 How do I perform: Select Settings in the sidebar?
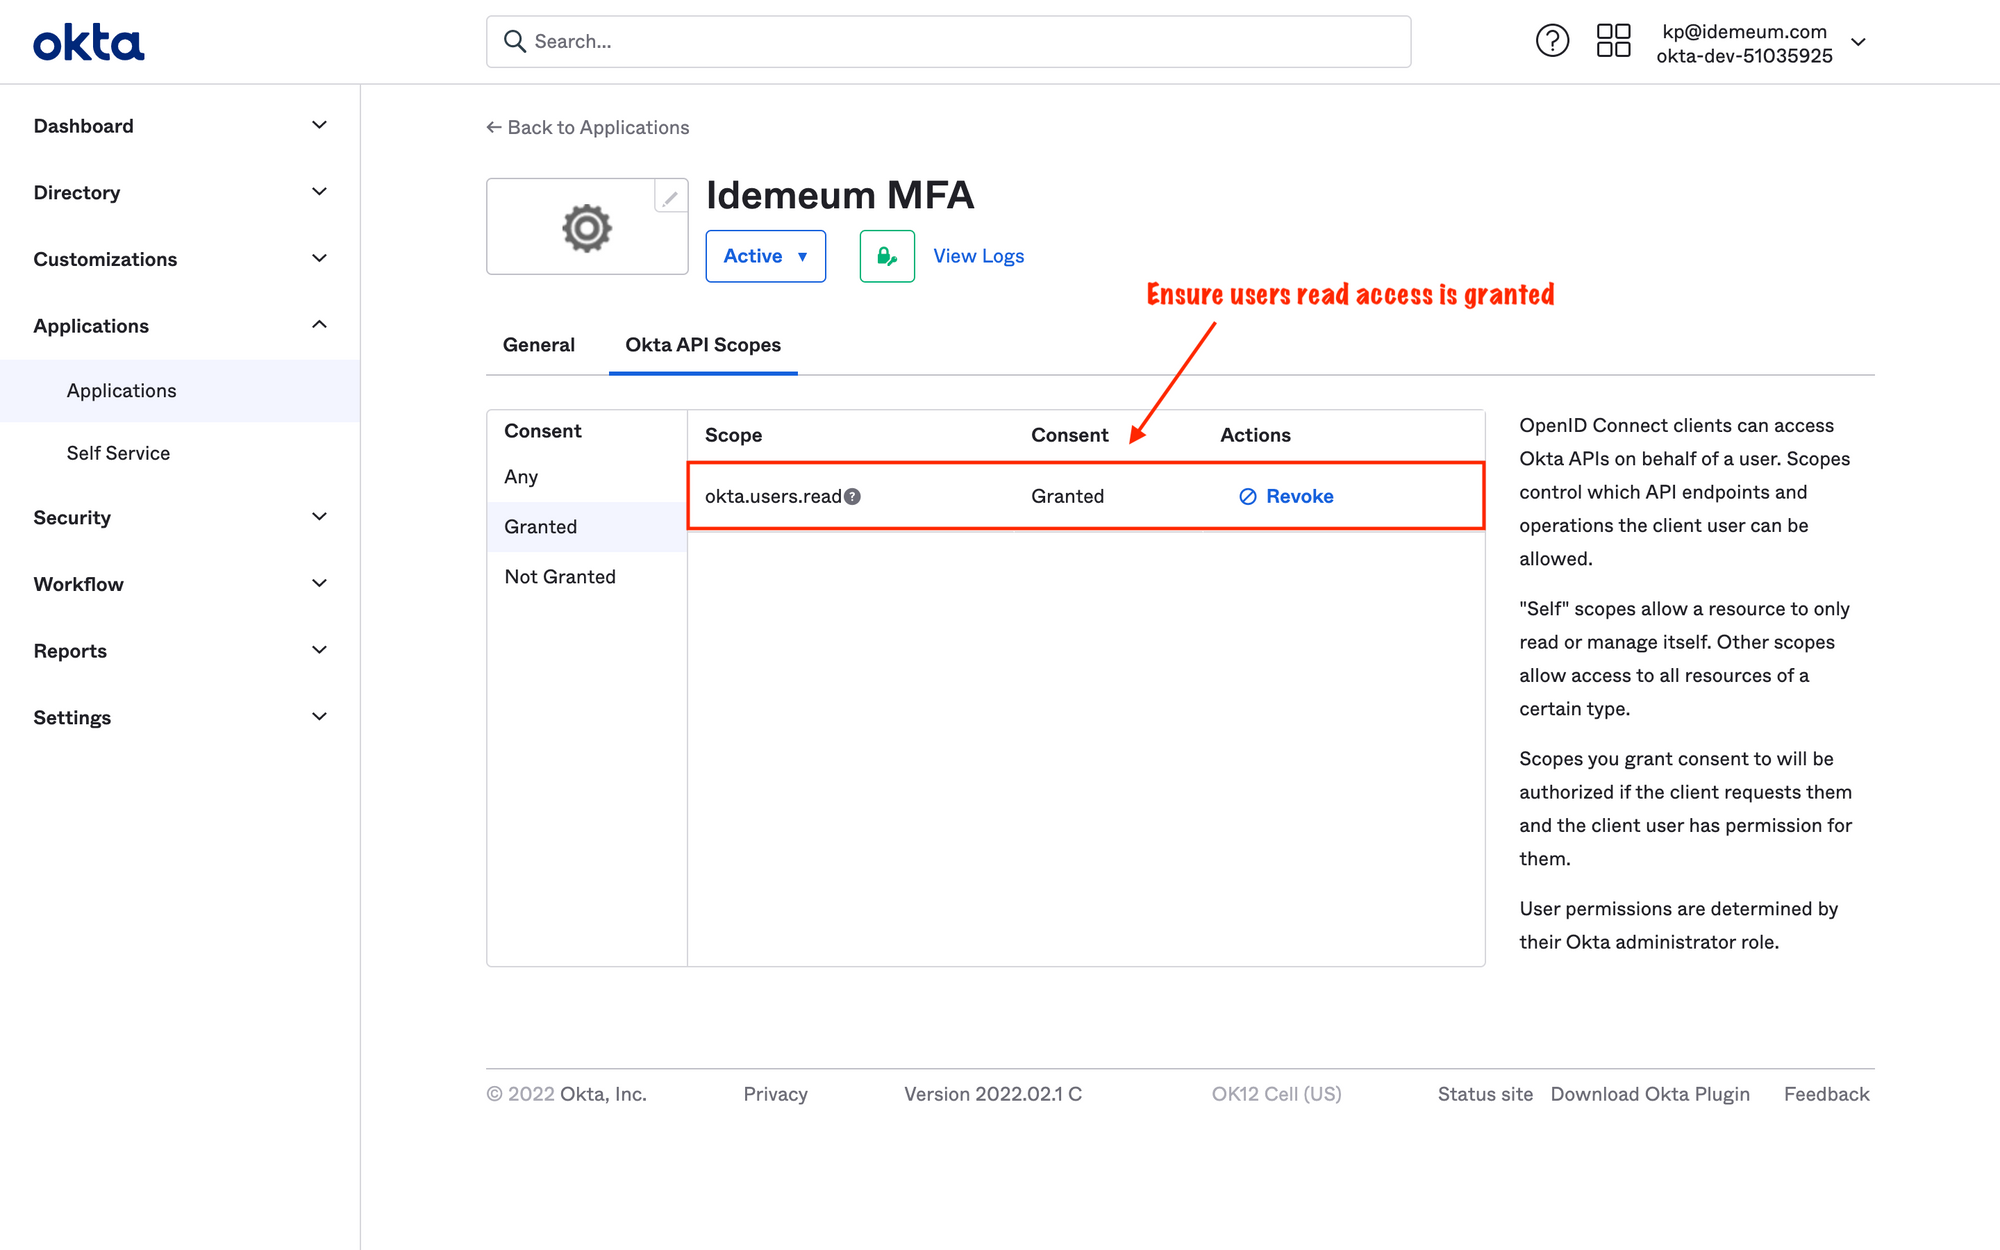[x=72, y=718]
